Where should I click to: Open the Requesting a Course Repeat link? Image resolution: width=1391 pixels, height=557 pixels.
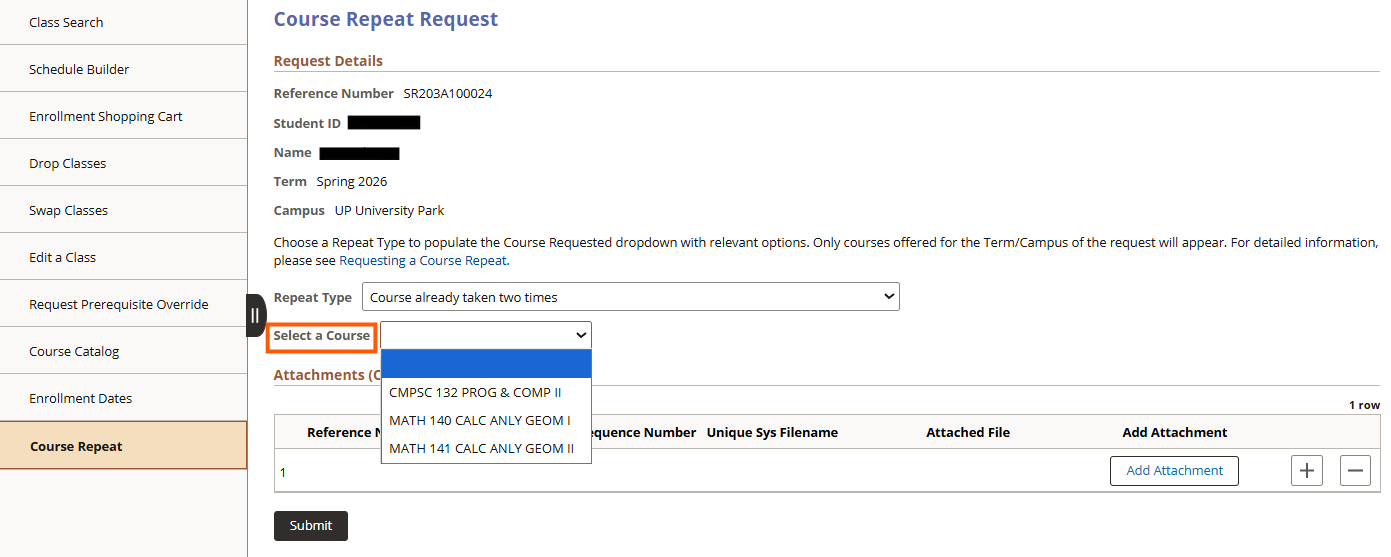click(424, 261)
